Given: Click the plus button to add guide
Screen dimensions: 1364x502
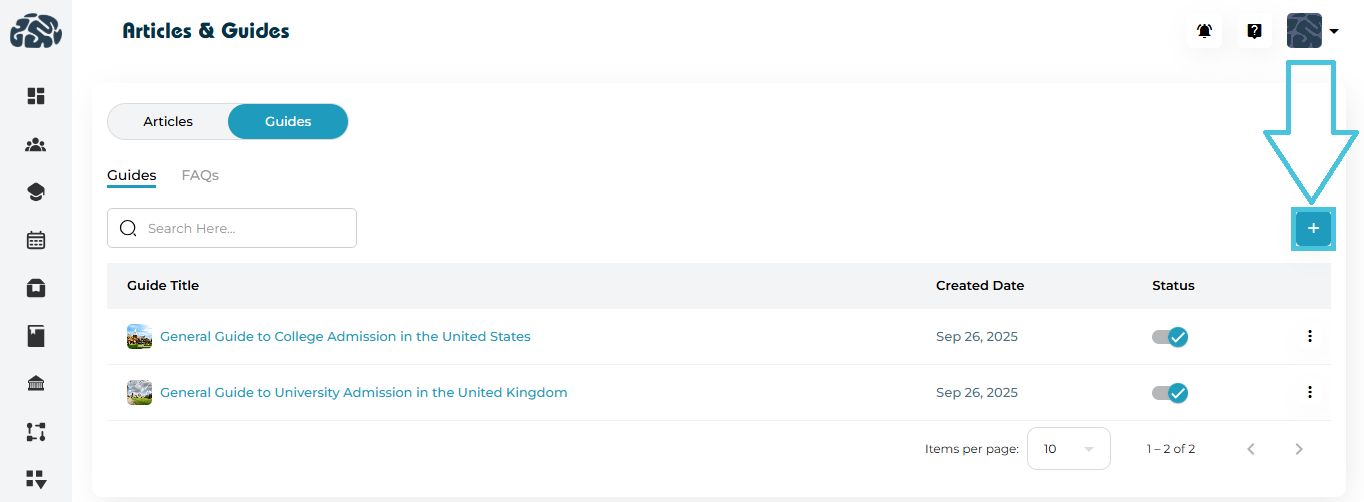Looking at the screenshot, I should 1313,229.
